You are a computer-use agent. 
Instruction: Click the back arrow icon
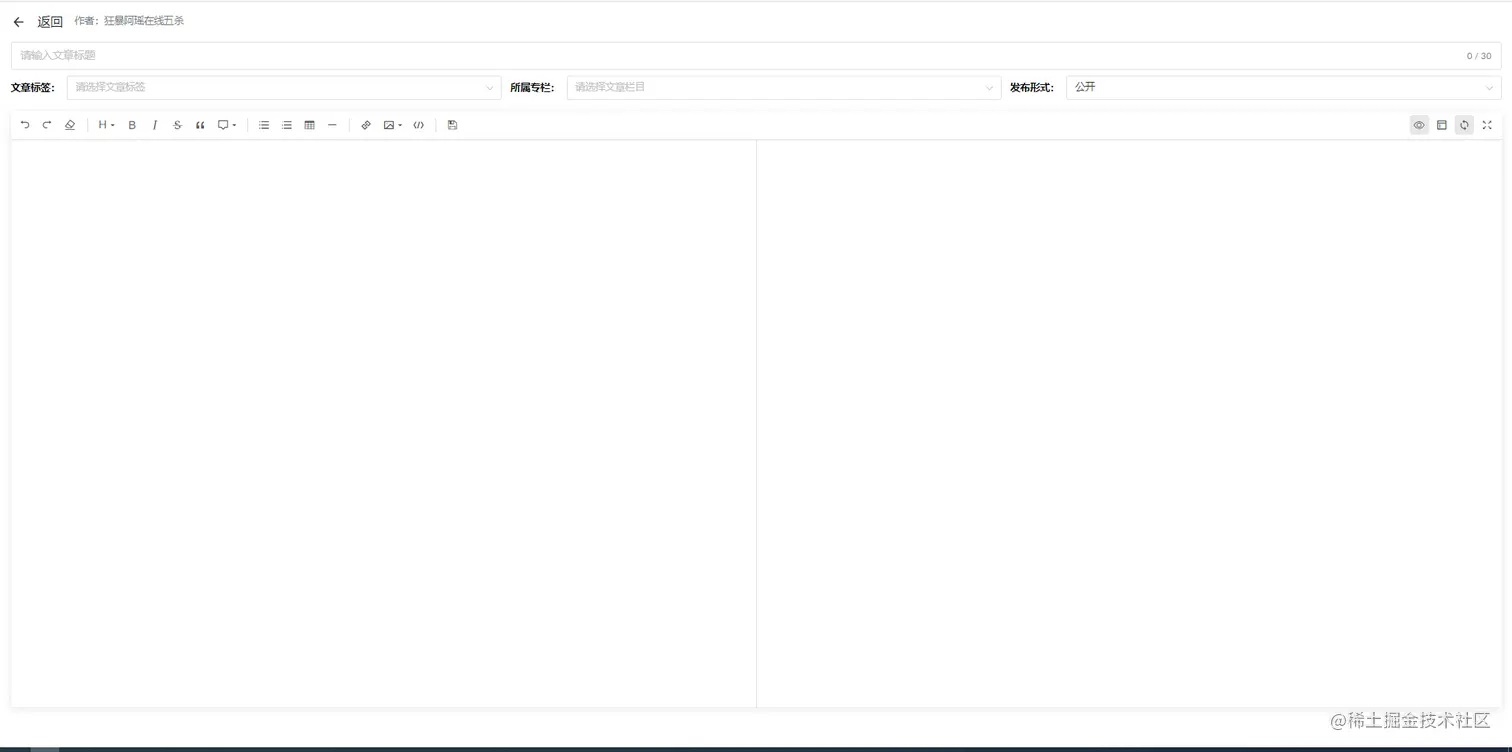pos(18,22)
